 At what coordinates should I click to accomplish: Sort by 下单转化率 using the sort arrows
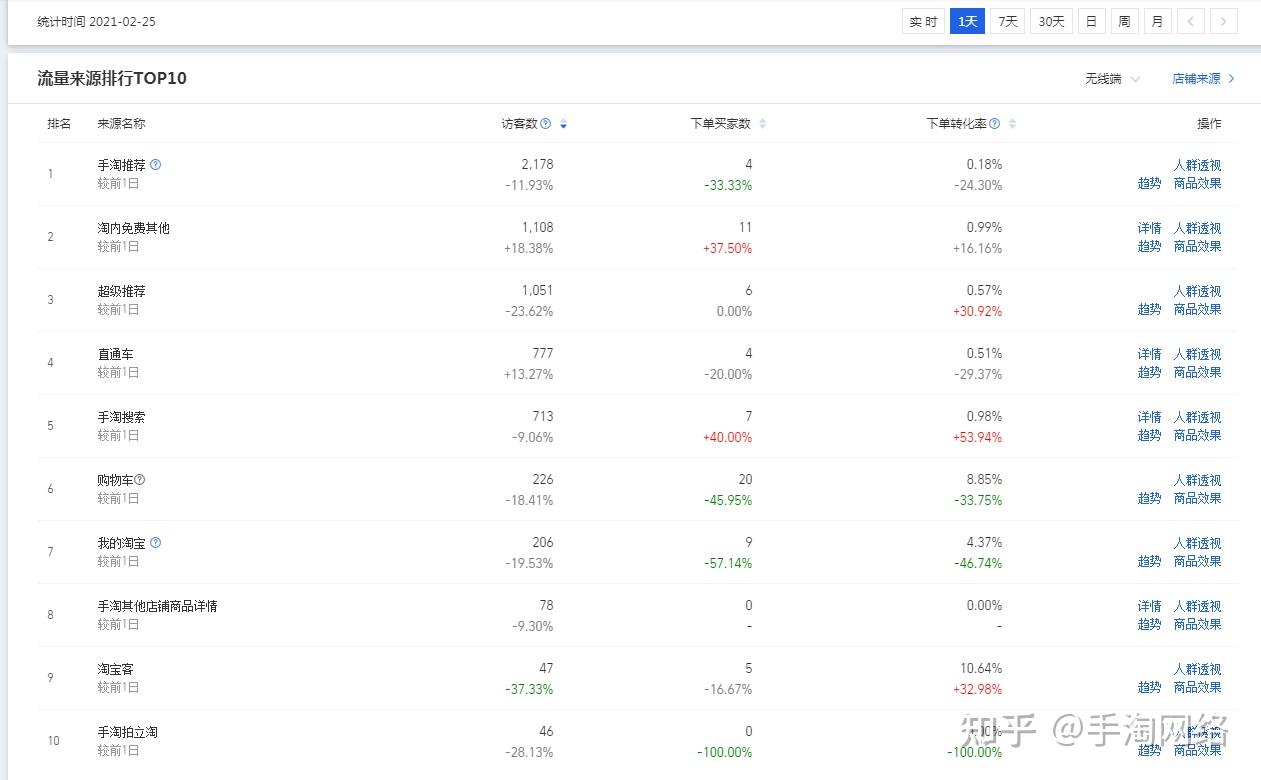pyautogui.click(x=1012, y=124)
